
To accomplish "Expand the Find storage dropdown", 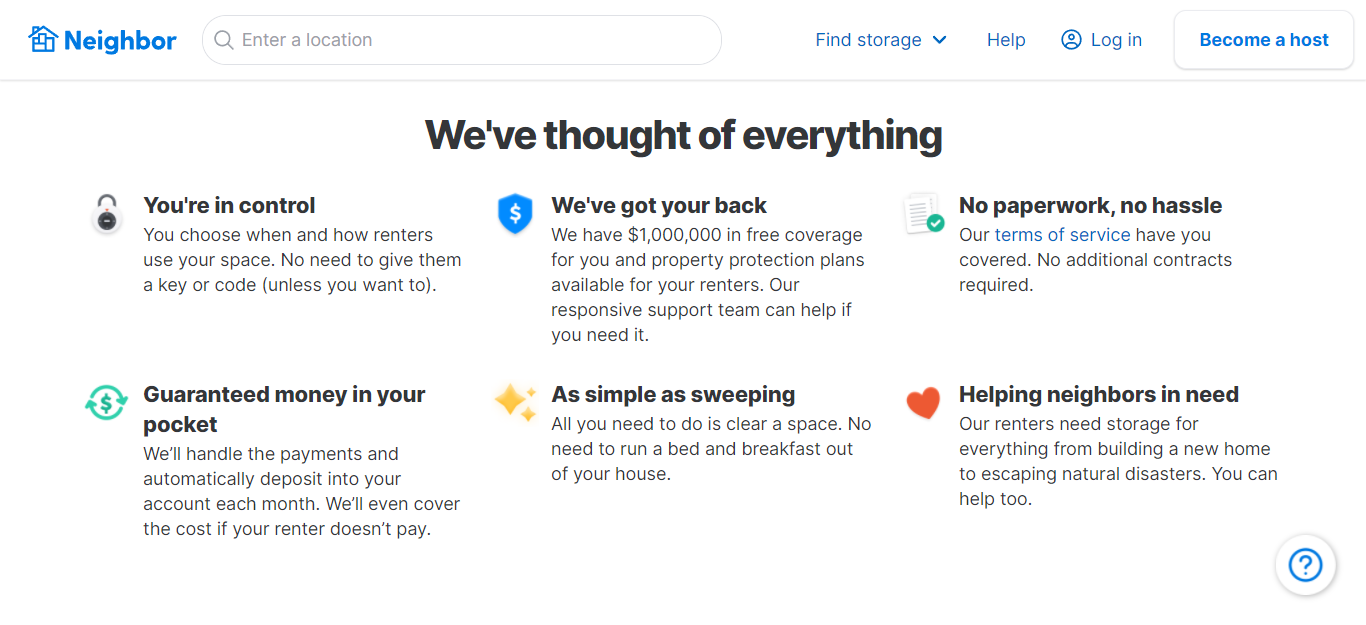I will [868, 40].
